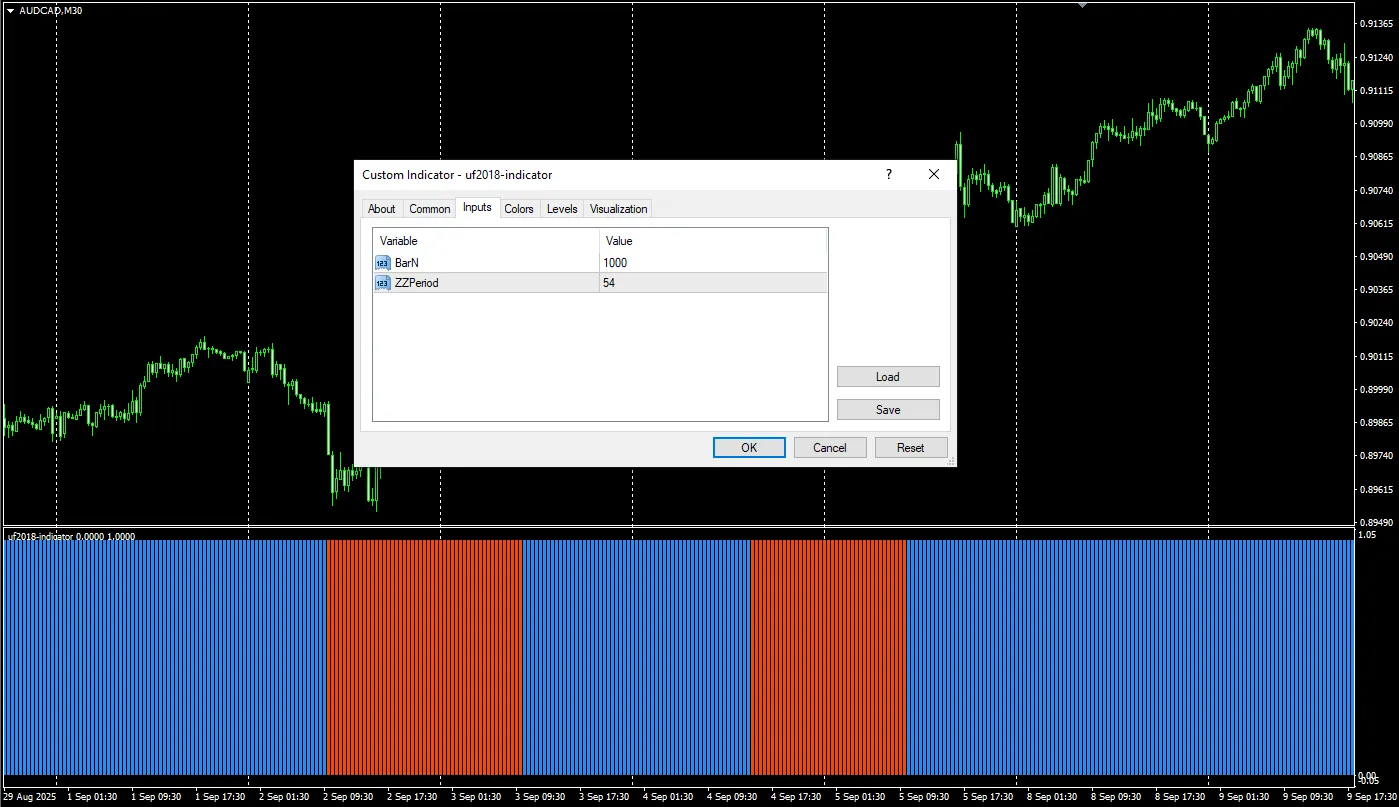Viewport: 1399px width, 807px height.
Task: Show the Visualization tab
Action: point(618,209)
